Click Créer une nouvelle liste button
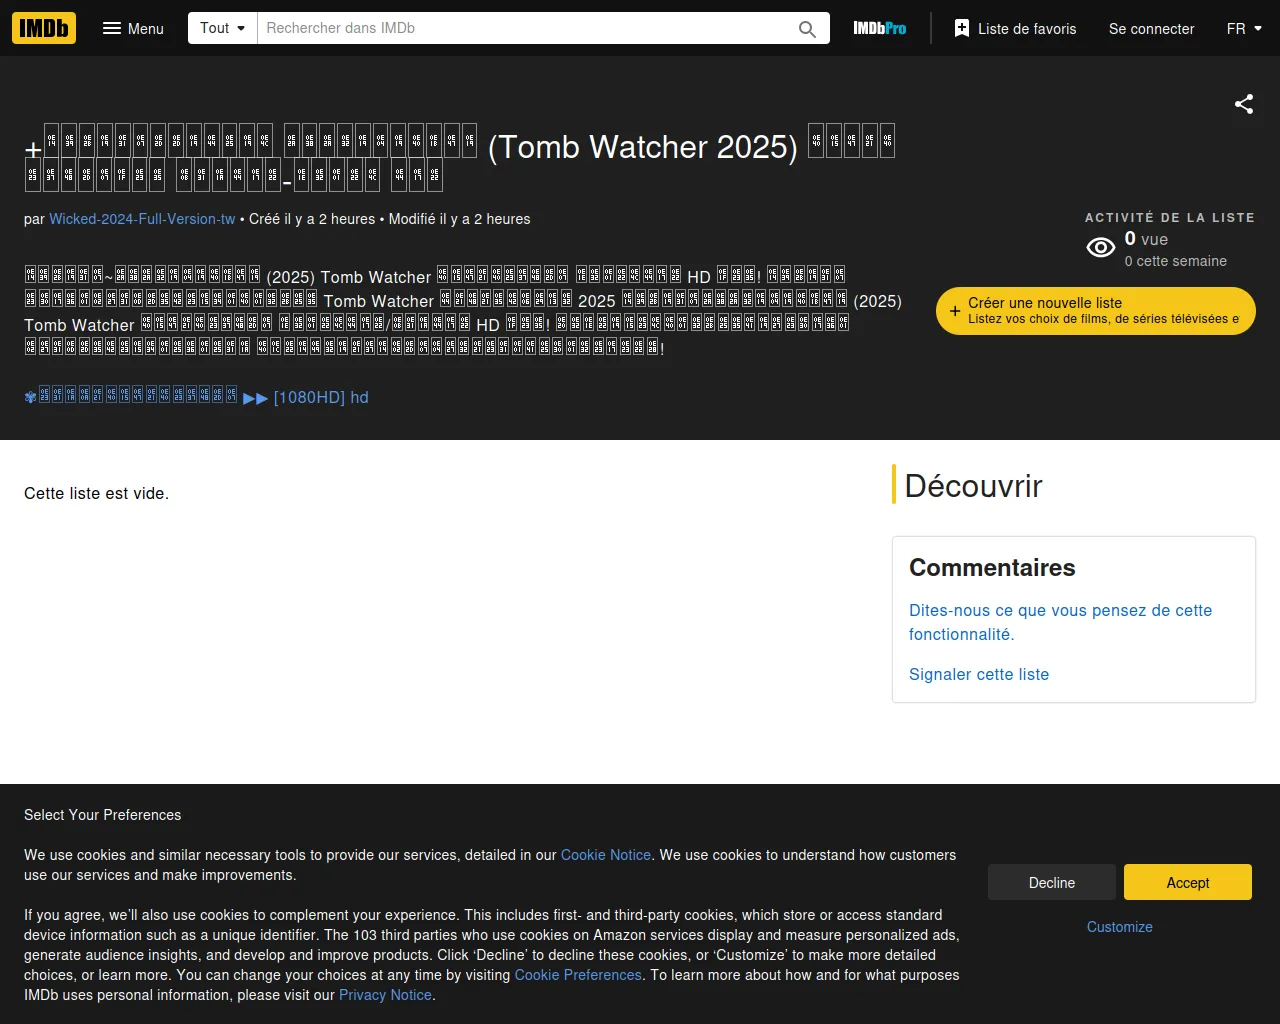The height and width of the screenshot is (1024, 1280). click(x=1095, y=311)
